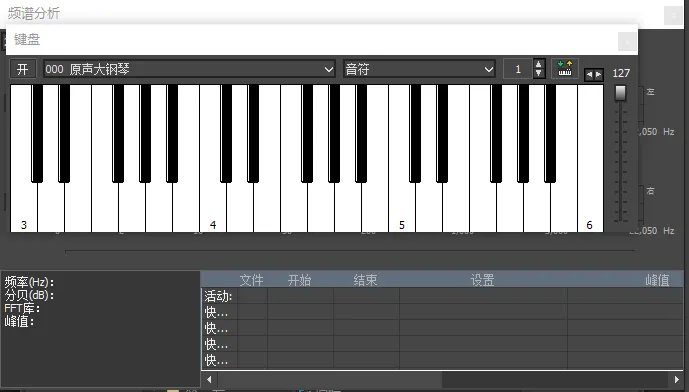
Task: Shift keyboard octave left with arrow icon
Action: click(x=589, y=75)
